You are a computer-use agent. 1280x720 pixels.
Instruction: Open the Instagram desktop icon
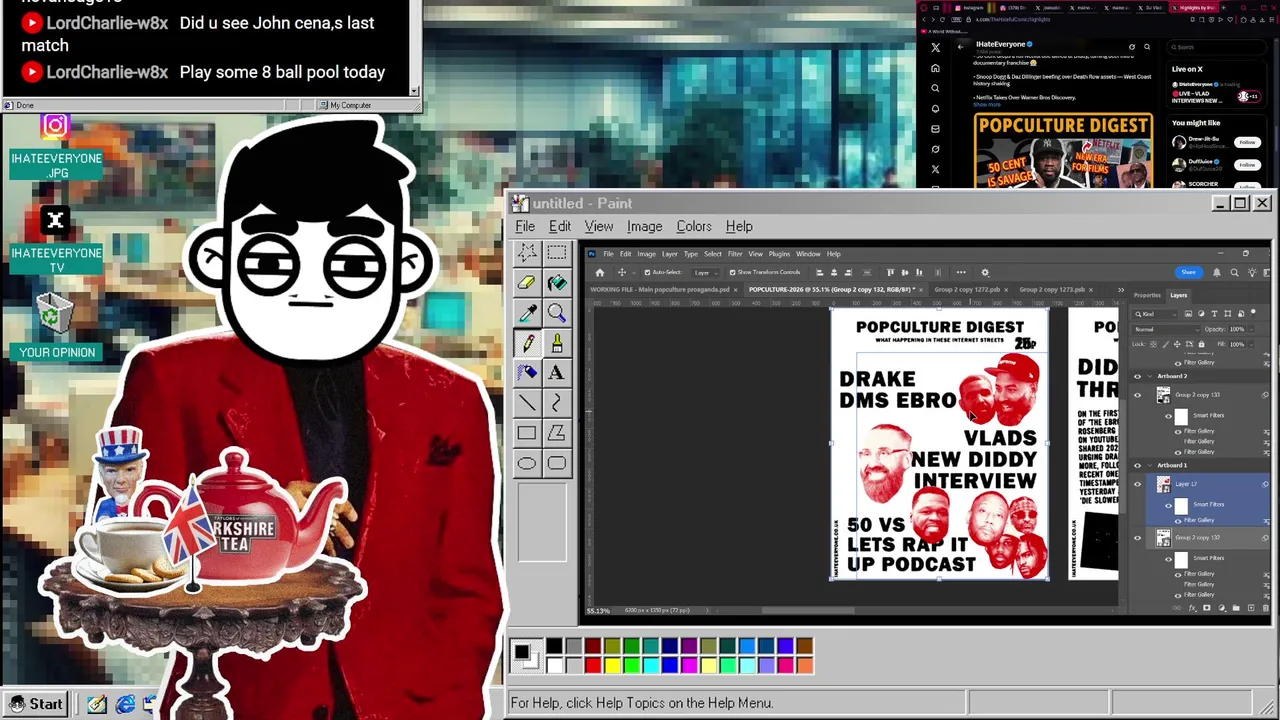55,126
